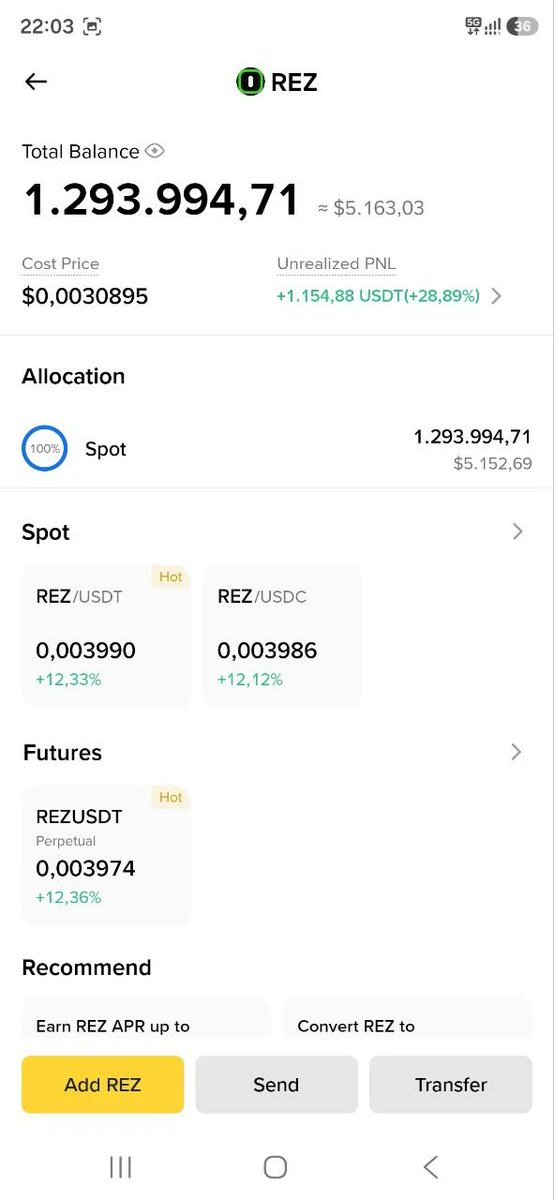Select the 100% Spot allocation ring
Viewport: 554px width, 1200px height.
click(45, 449)
